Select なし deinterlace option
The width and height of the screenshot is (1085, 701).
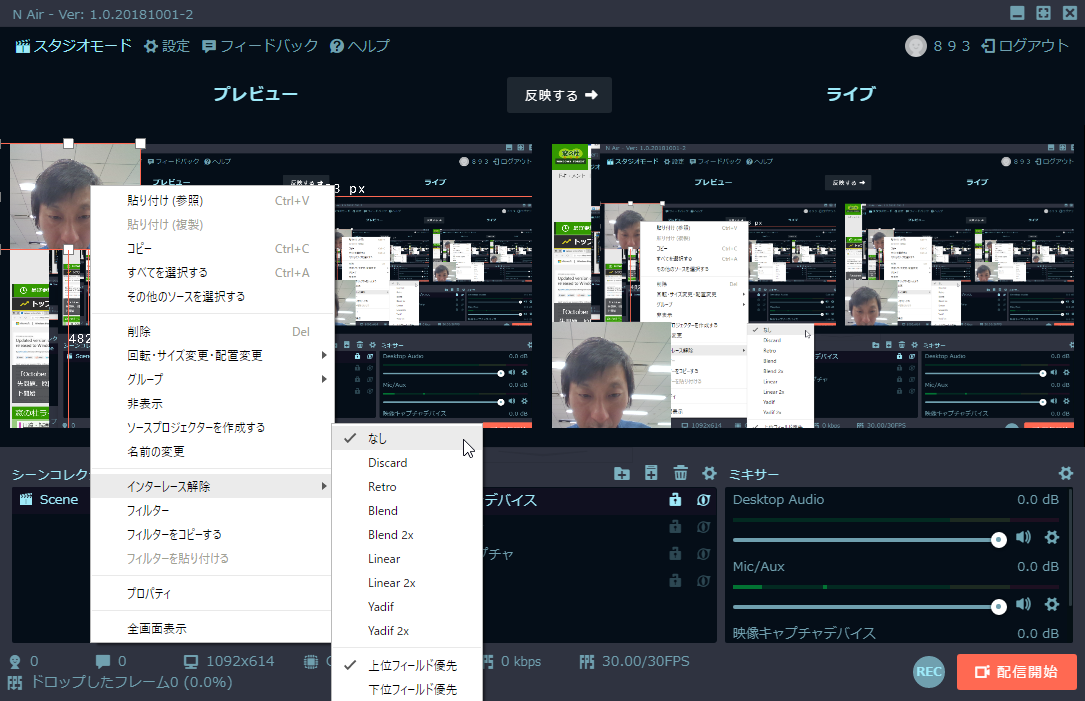pos(407,438)
